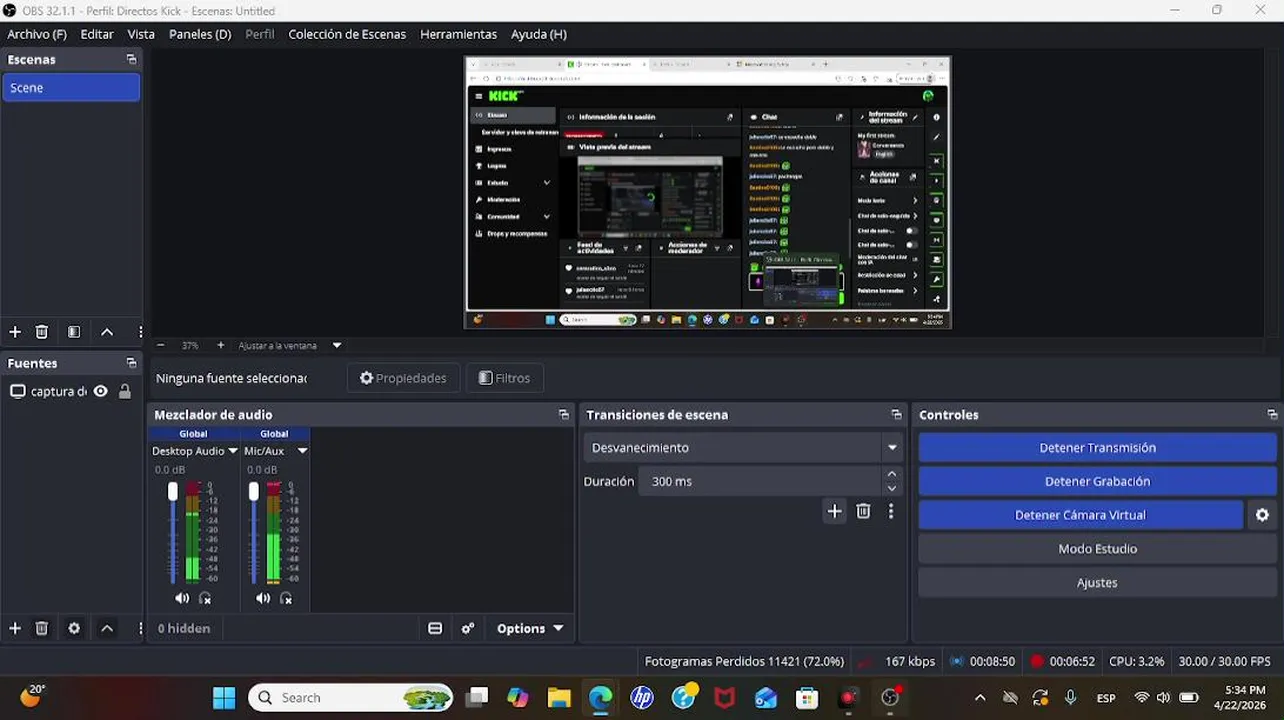This screenshot has width=1284, height=720.
Task: Open the Ajustar a la ventana scaling dropdown
Action: tap(290, 345)
